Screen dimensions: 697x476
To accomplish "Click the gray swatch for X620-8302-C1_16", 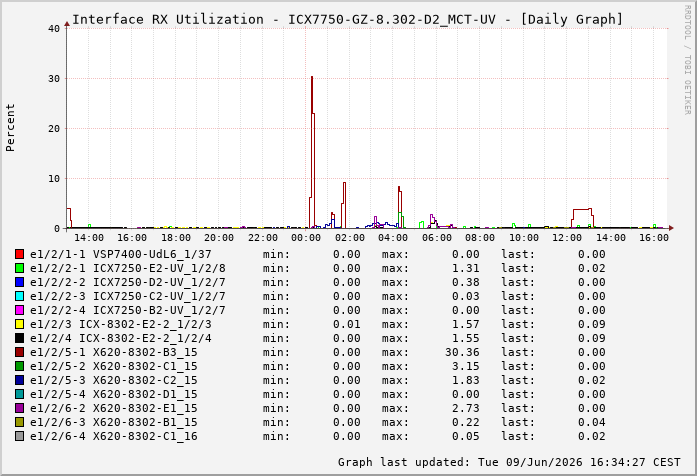I will tap(19, 436).
